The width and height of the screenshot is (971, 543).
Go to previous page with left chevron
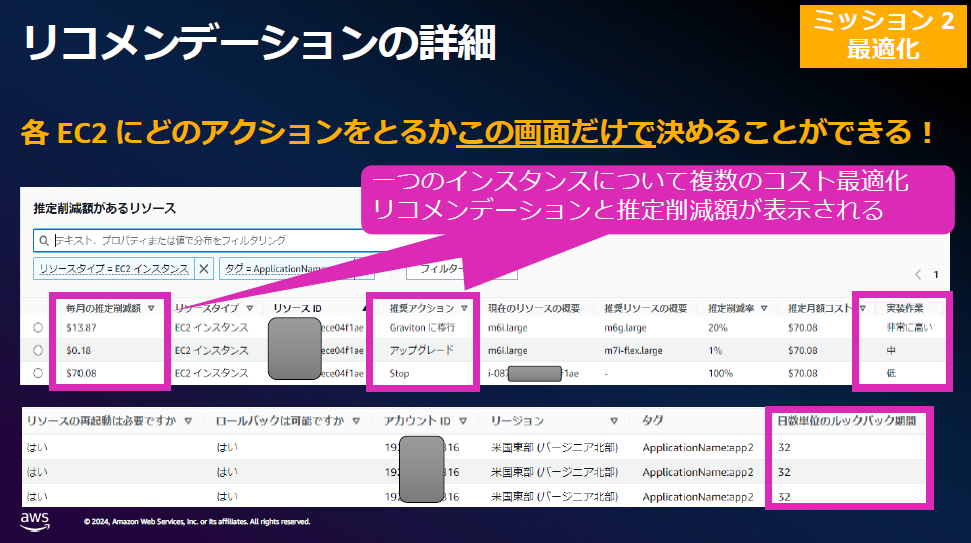[x=918, y=274]
